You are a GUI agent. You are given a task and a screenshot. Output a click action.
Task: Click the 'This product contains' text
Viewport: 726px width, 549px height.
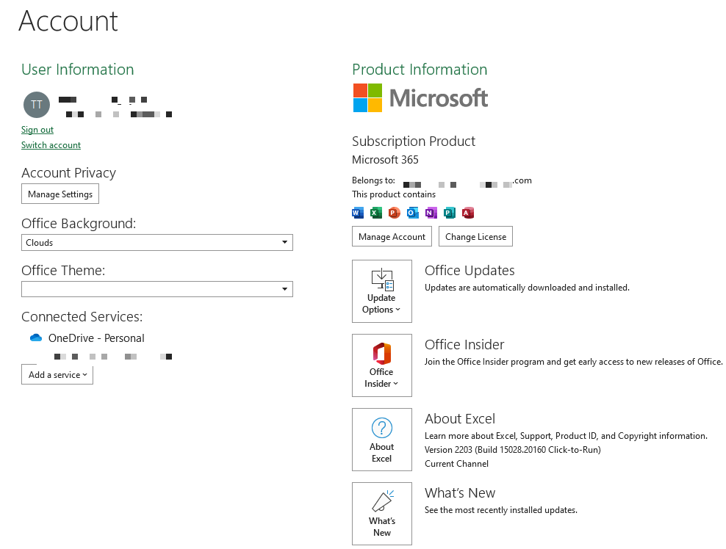[x=394, y=194]
